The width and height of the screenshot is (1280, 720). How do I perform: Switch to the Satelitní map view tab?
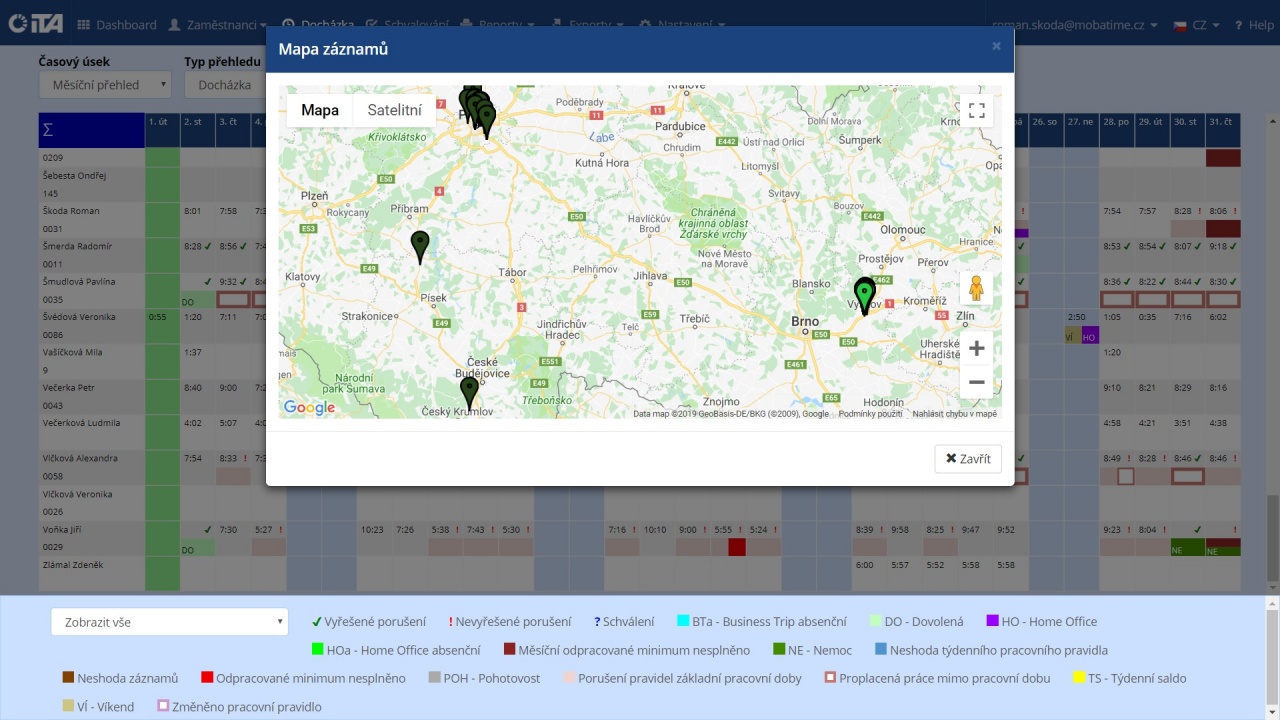(394, 110)
